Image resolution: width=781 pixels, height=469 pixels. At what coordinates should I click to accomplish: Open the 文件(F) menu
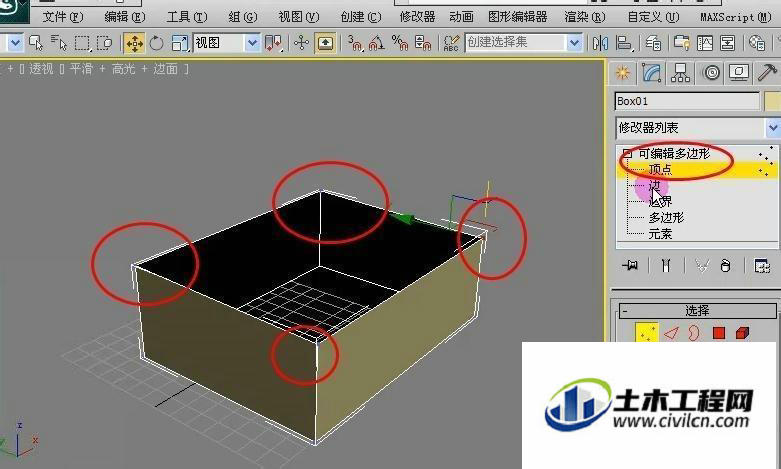(x=63, y=17)
